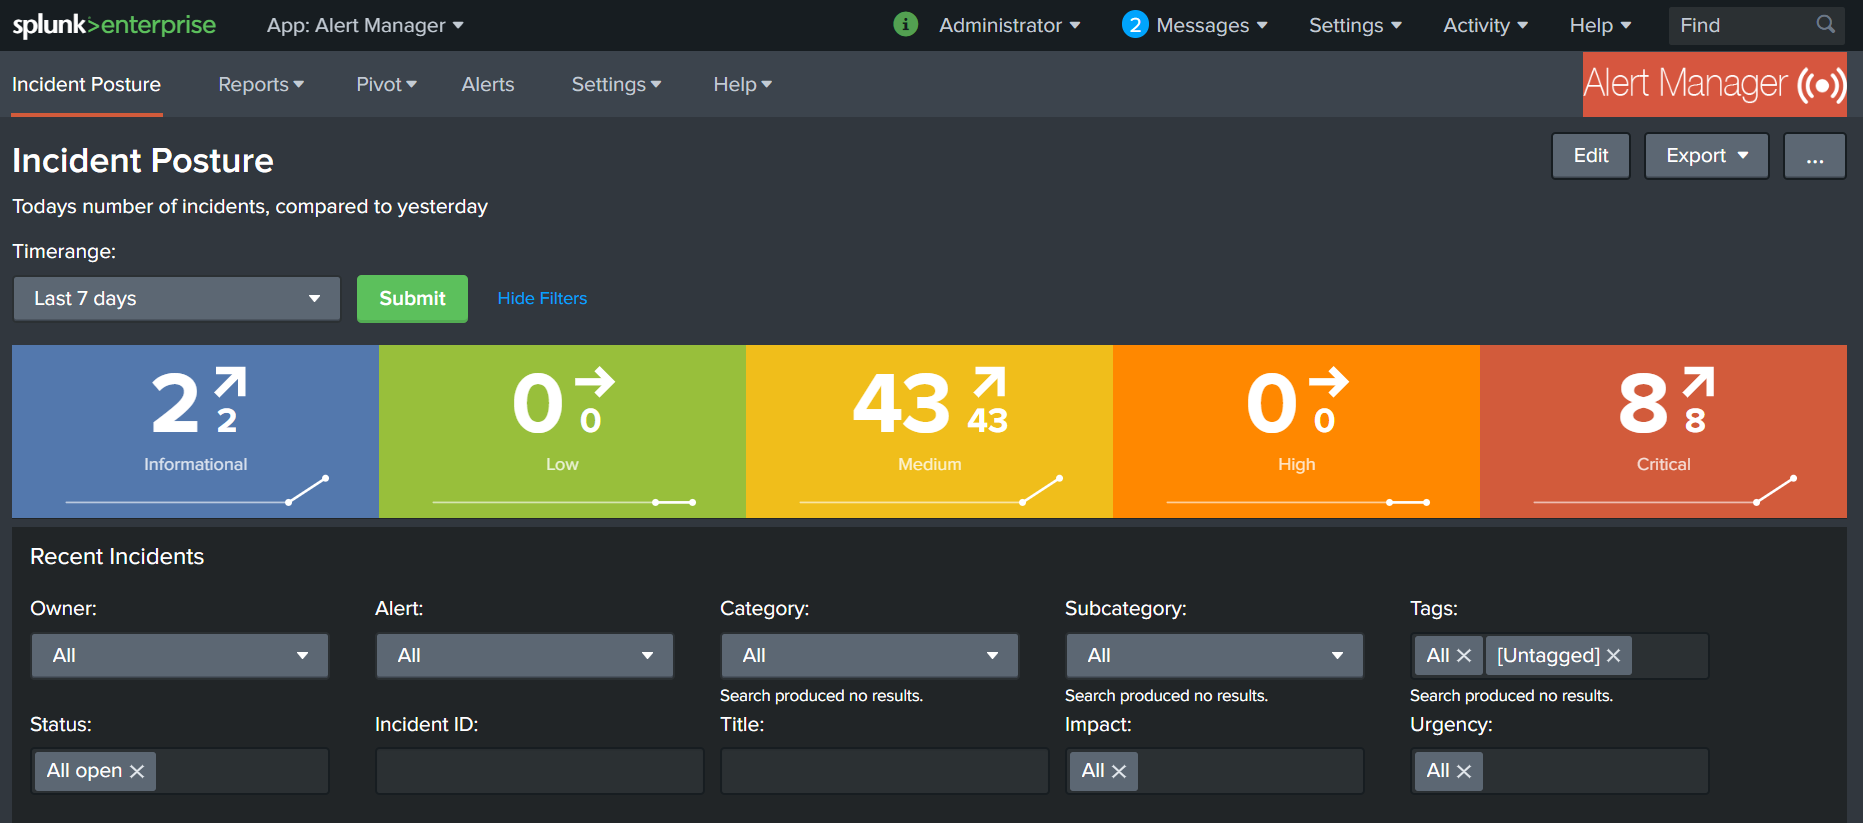Remove the All tag chip in Tags
The image size is (1863, 823).
pos(1464,656)
